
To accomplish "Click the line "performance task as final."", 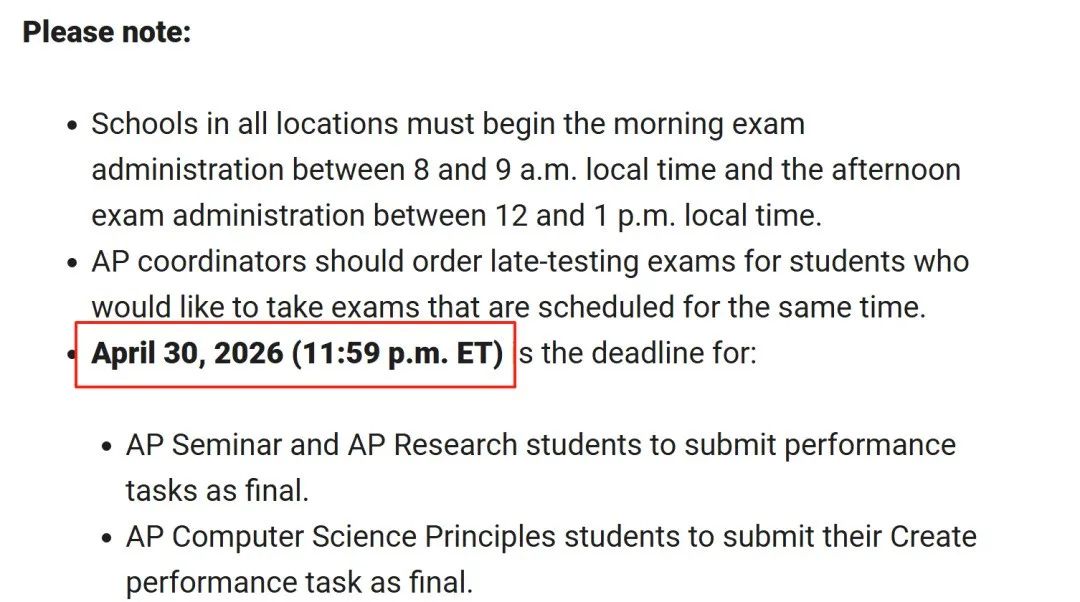I will pos(299,583).
